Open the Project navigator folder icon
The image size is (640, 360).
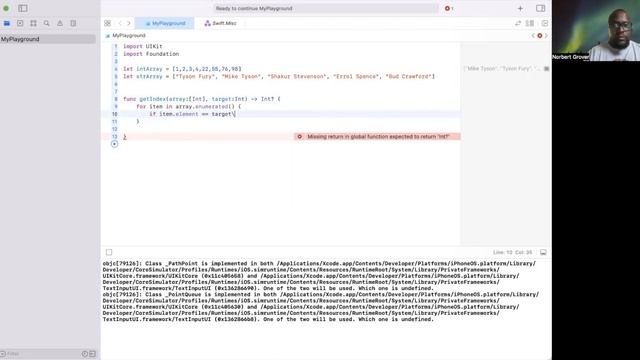pos(7,23)
